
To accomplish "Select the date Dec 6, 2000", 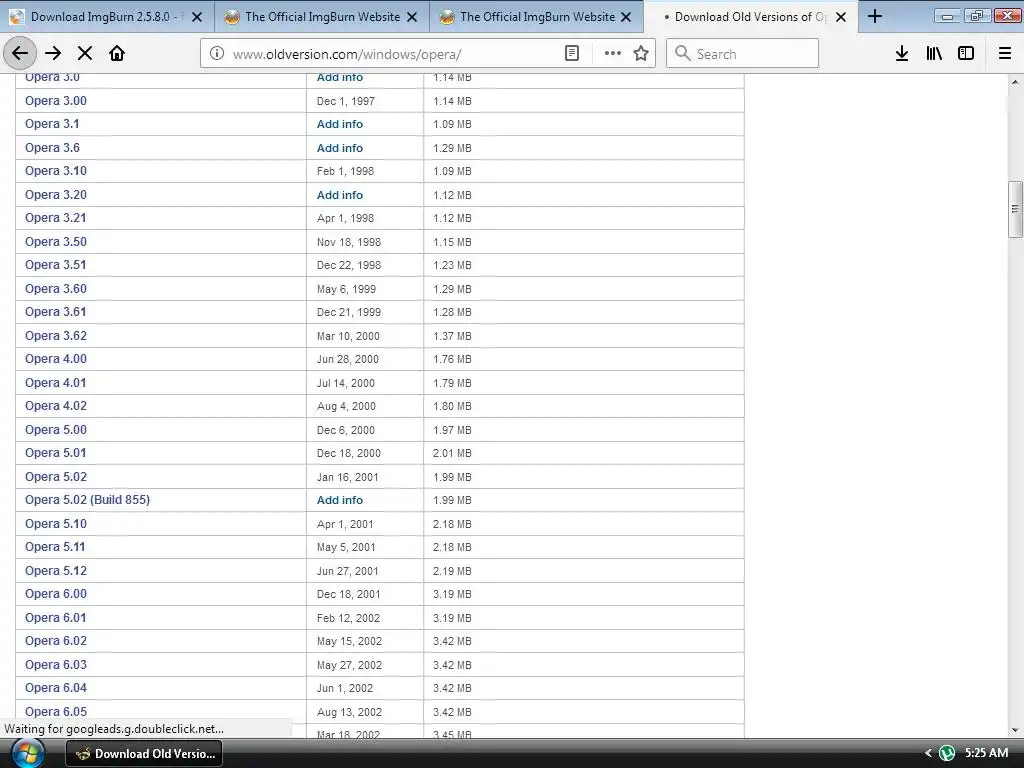I will [345, 430].
